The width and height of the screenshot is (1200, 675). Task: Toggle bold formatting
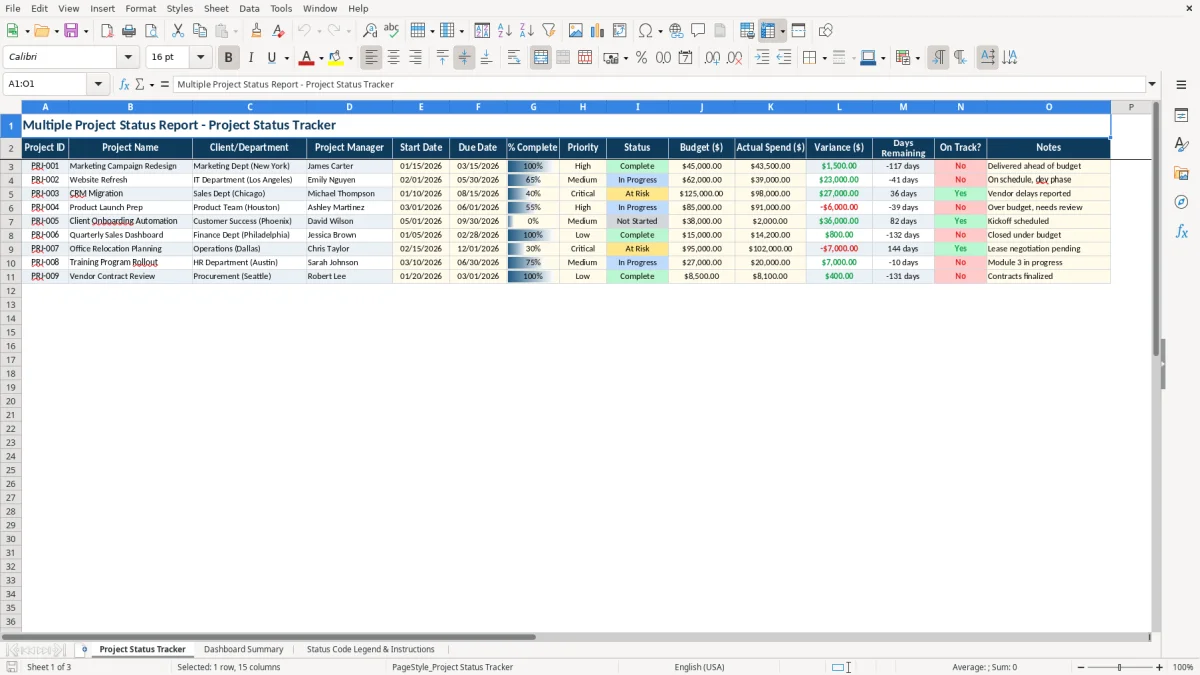click(228, 58)
